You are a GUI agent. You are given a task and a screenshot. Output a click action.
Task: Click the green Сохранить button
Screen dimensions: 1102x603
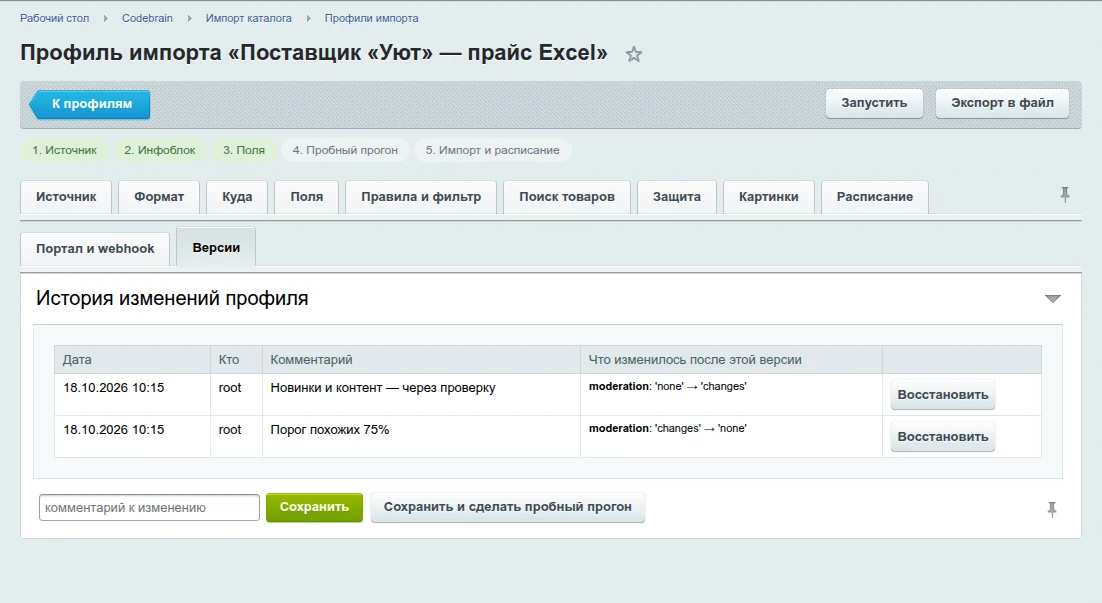click(x=314, y=507)
